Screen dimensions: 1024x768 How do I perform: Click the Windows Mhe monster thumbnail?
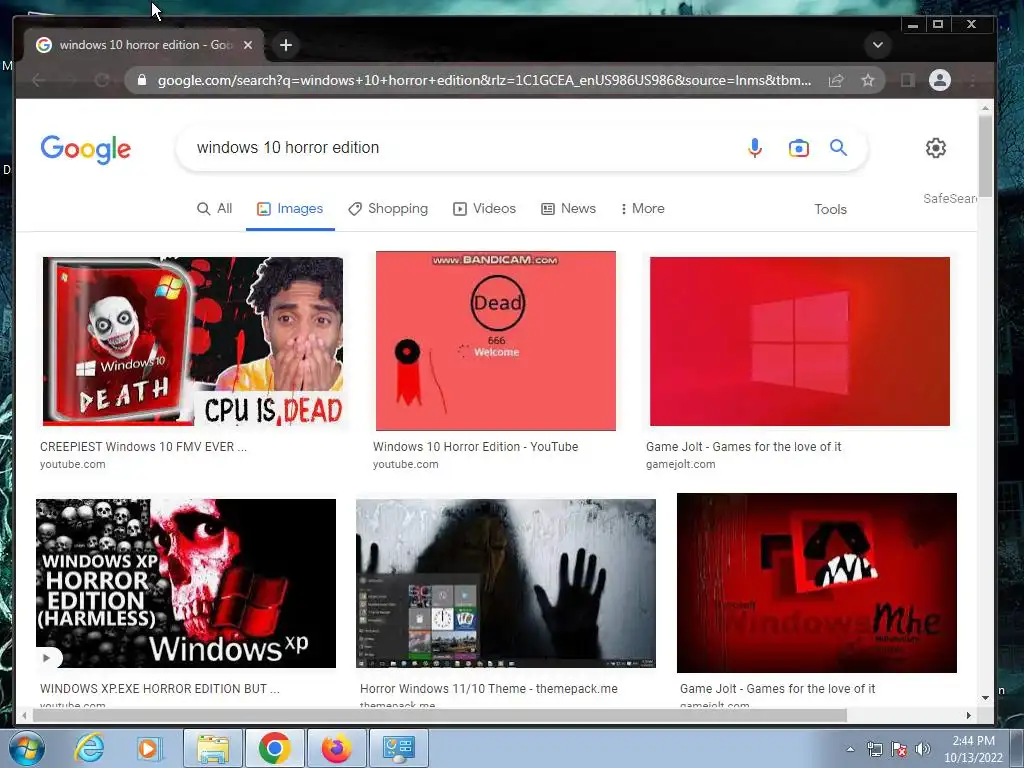pos(817,583)
